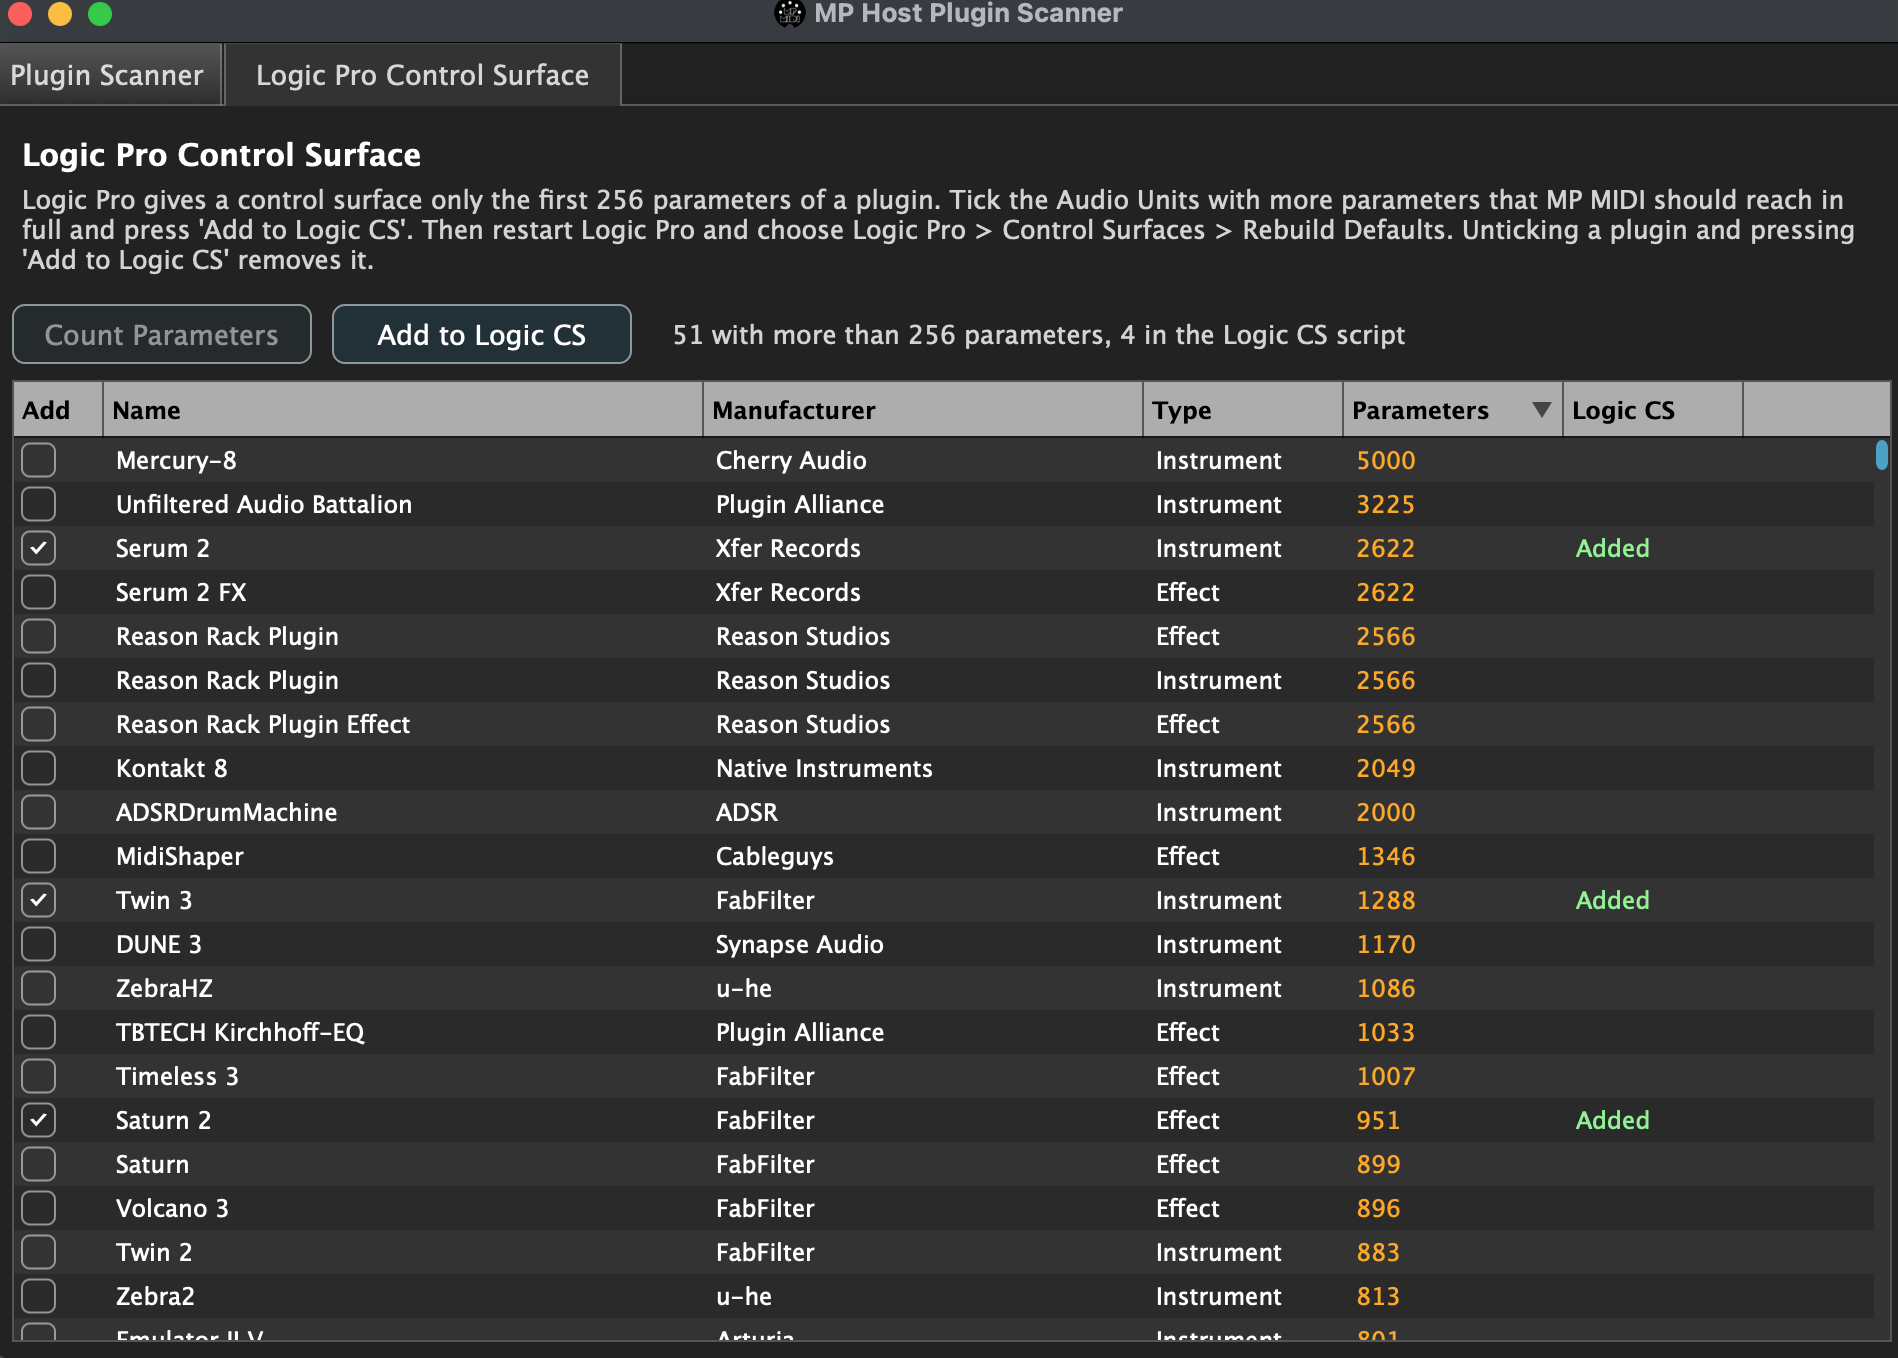Click the 'Cableguys' manufacturer cell
Viewport: 1898px width, 1358px height.
[x=775, y=856]
